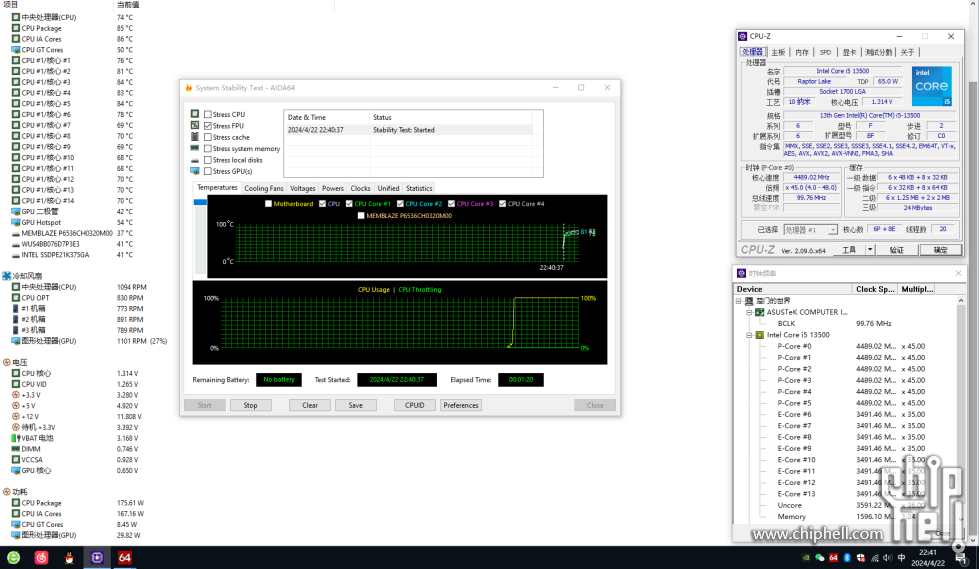This screenshot has height=569, width=979.
Task: Click the DIMM memory sensor icon
Action: (16, 449)
